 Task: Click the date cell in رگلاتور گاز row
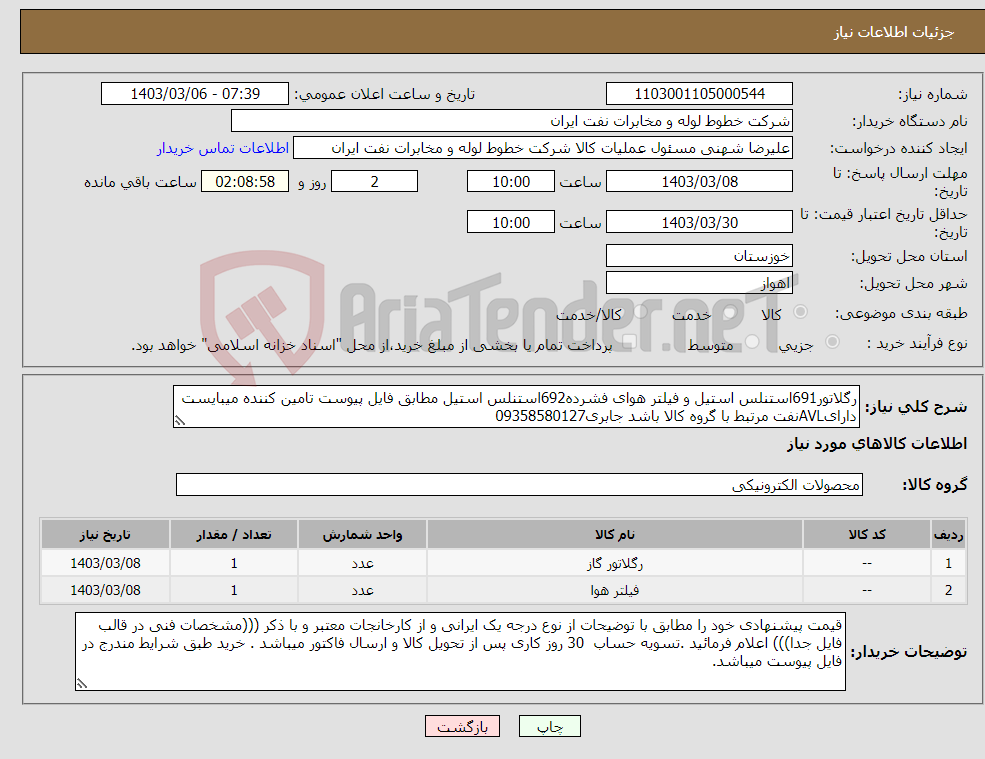105,564
